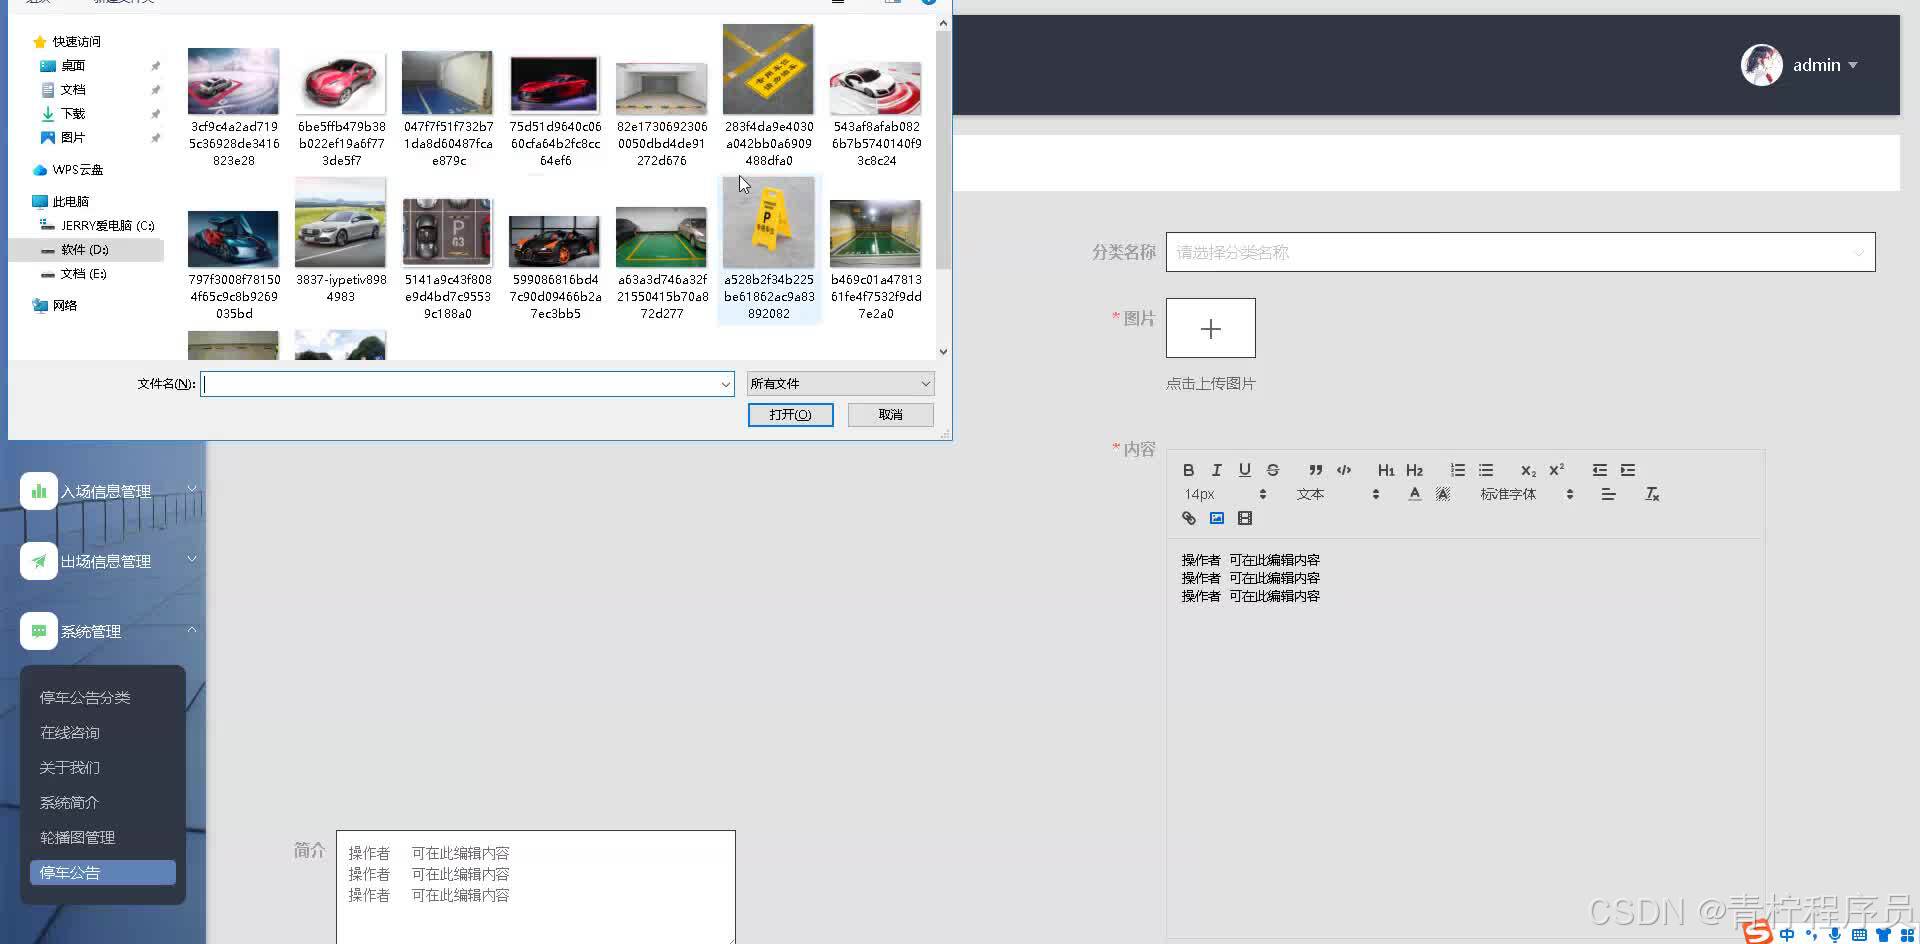Image resolution: width=1920 pixels, height=944 pixels.
Task: Open the 分类名称 category dropdown
Action: tap(1520, 252)
